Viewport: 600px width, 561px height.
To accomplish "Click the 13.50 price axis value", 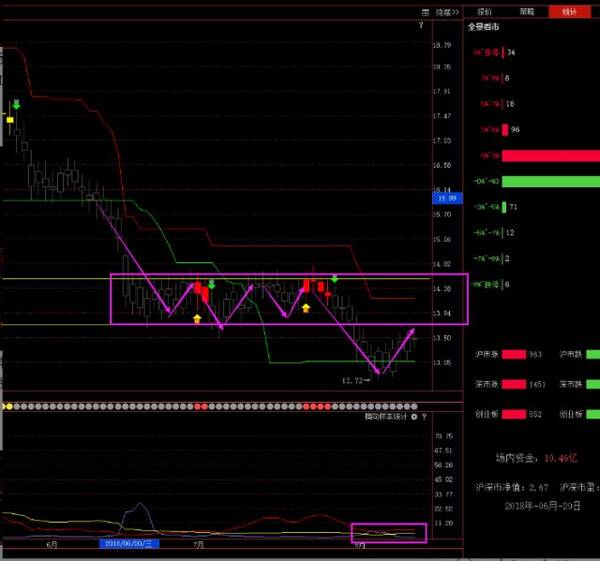I will 442,338.
